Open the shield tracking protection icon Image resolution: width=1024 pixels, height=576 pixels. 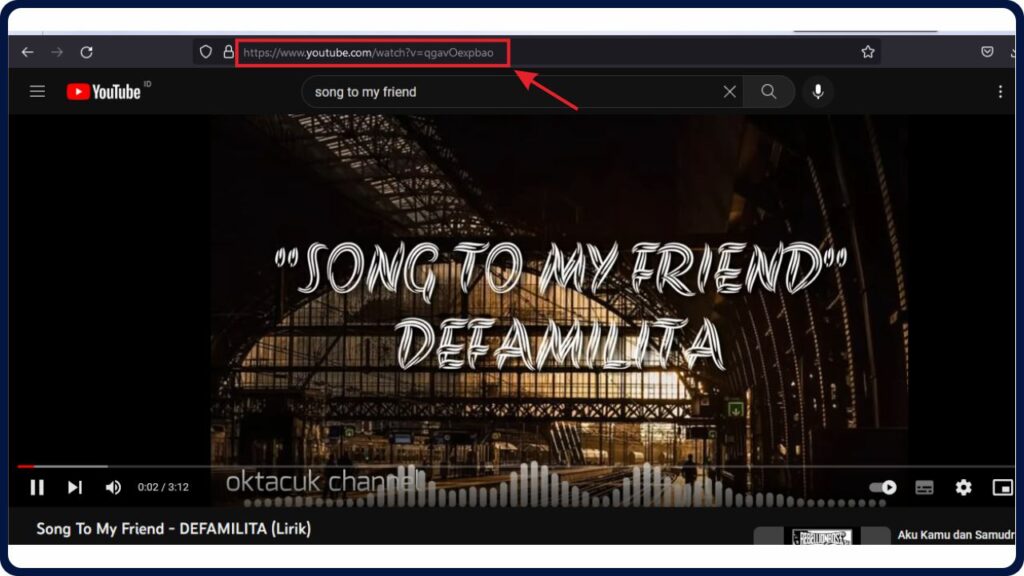206,52
